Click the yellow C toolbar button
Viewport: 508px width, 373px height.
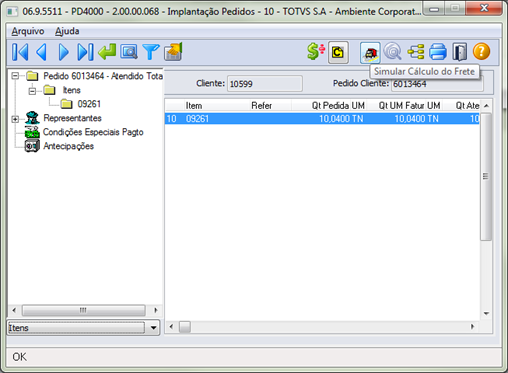[338, 52]
